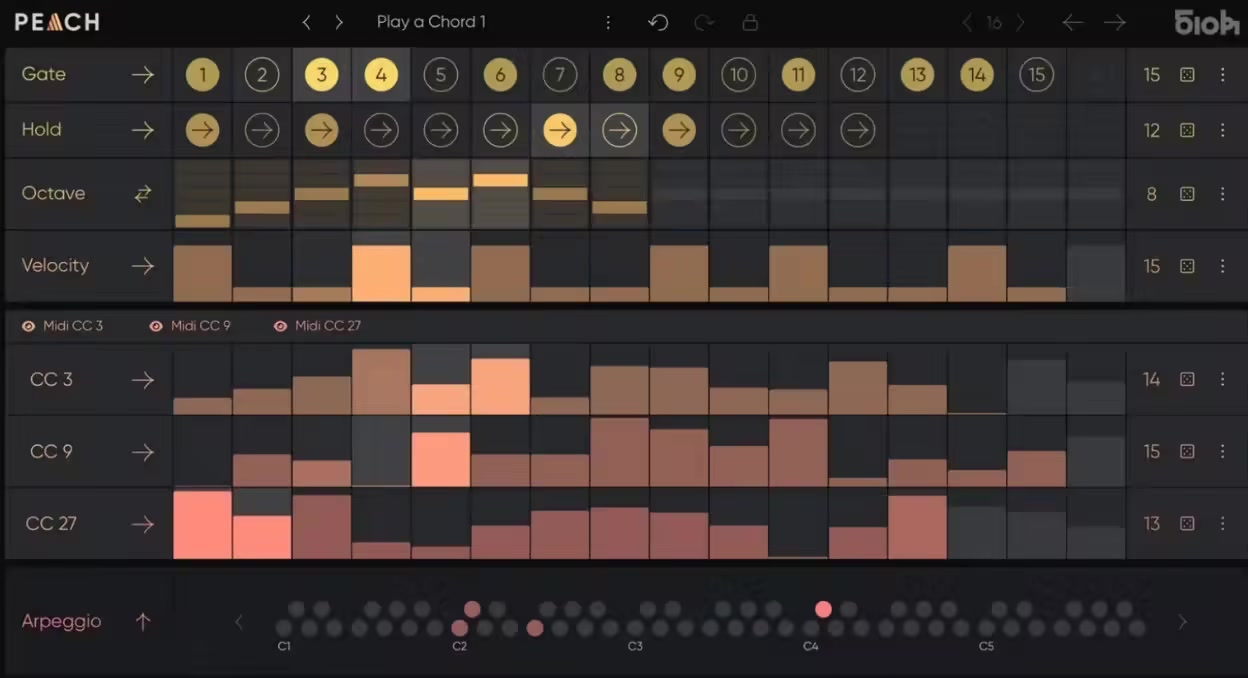Click the Arpeggio up arrow icon
This screenshot has height=678, width=1248.
[143, 621]
